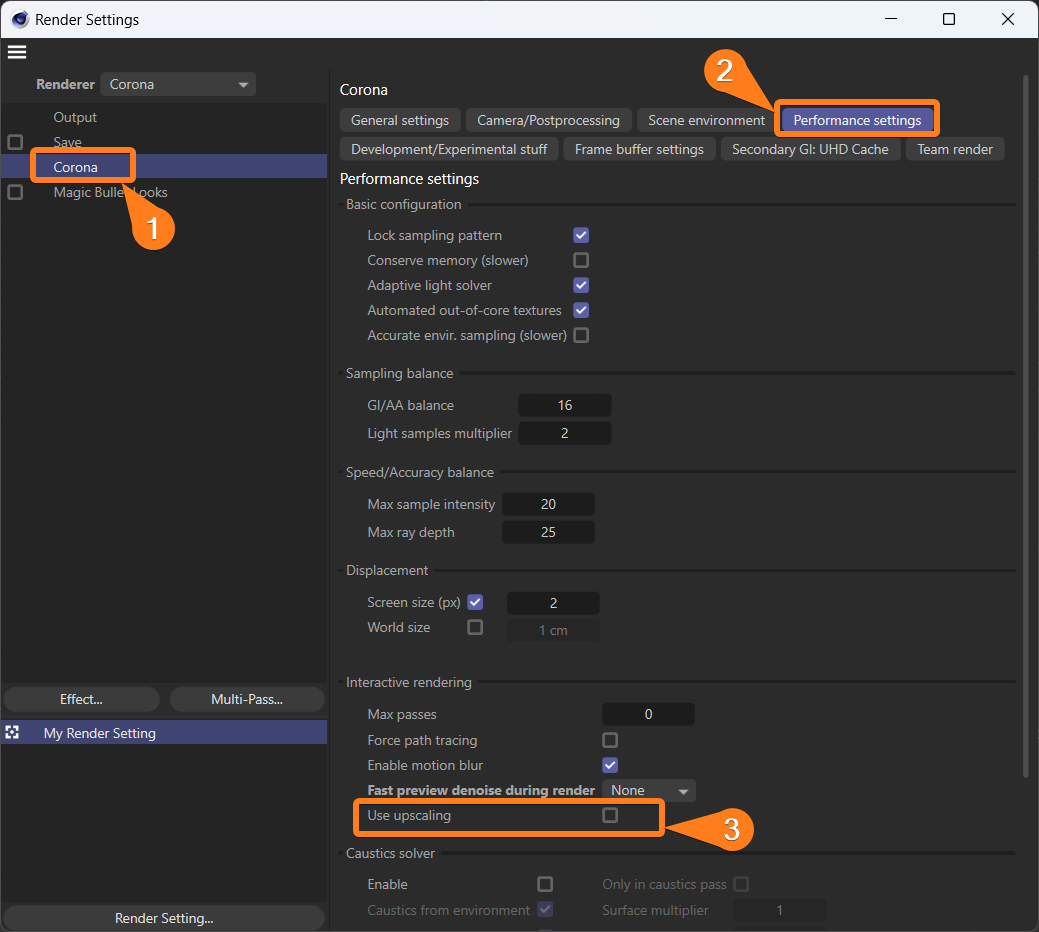This screenshot has width=1039, height=932.
Task: Toggle Automated out-of-core textures checkbox
Action: click(581, 310)
